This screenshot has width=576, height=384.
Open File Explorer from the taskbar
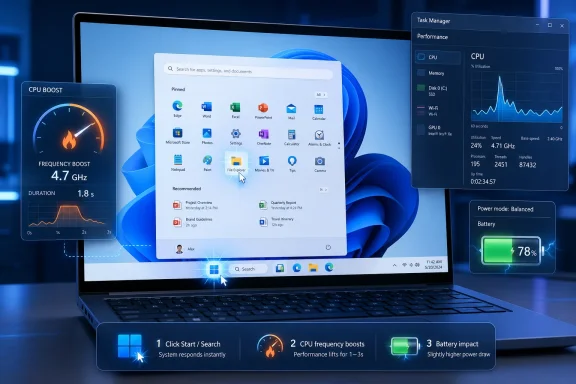tap(313, 268)
